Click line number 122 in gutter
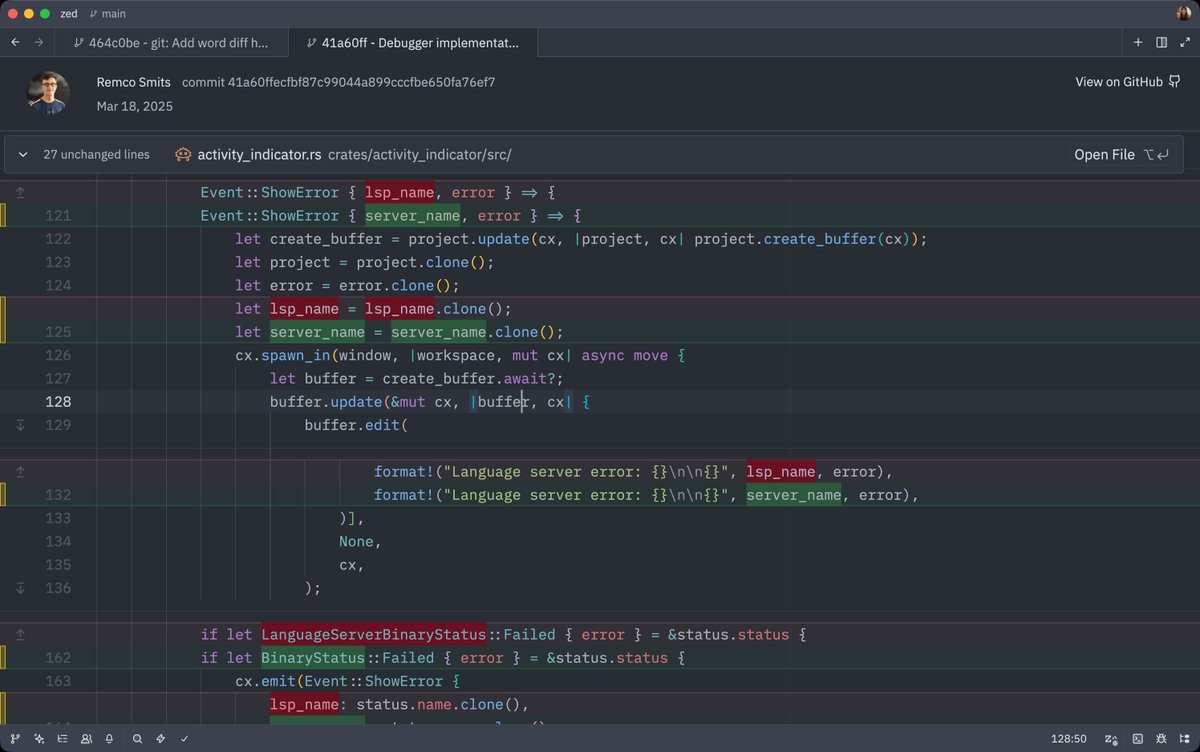The height and width of the screenshot is (752, 1200). pos(58,239)
